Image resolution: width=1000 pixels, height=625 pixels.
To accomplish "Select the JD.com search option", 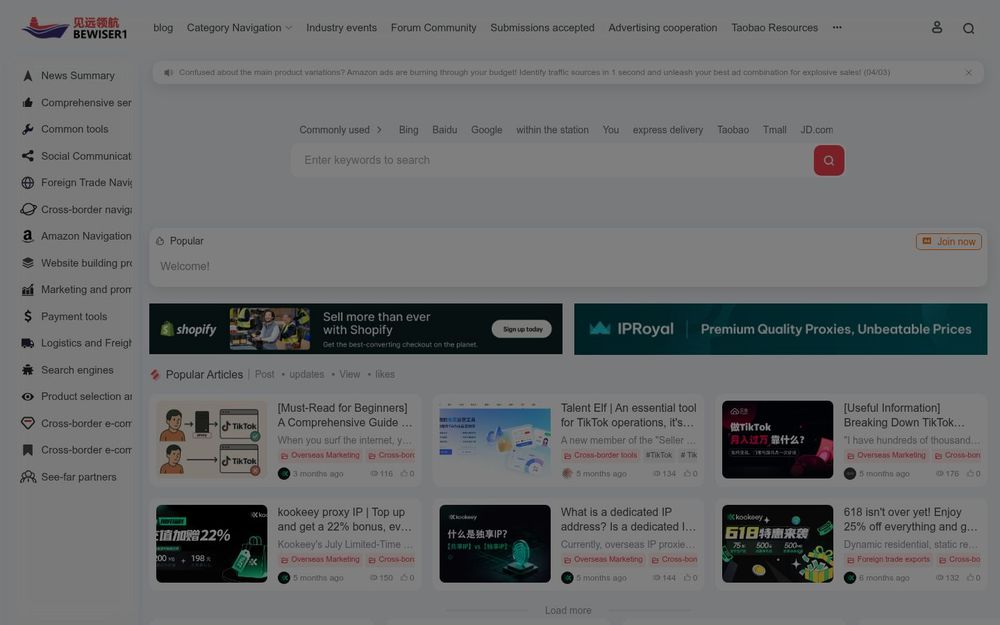I will (816, 130).
